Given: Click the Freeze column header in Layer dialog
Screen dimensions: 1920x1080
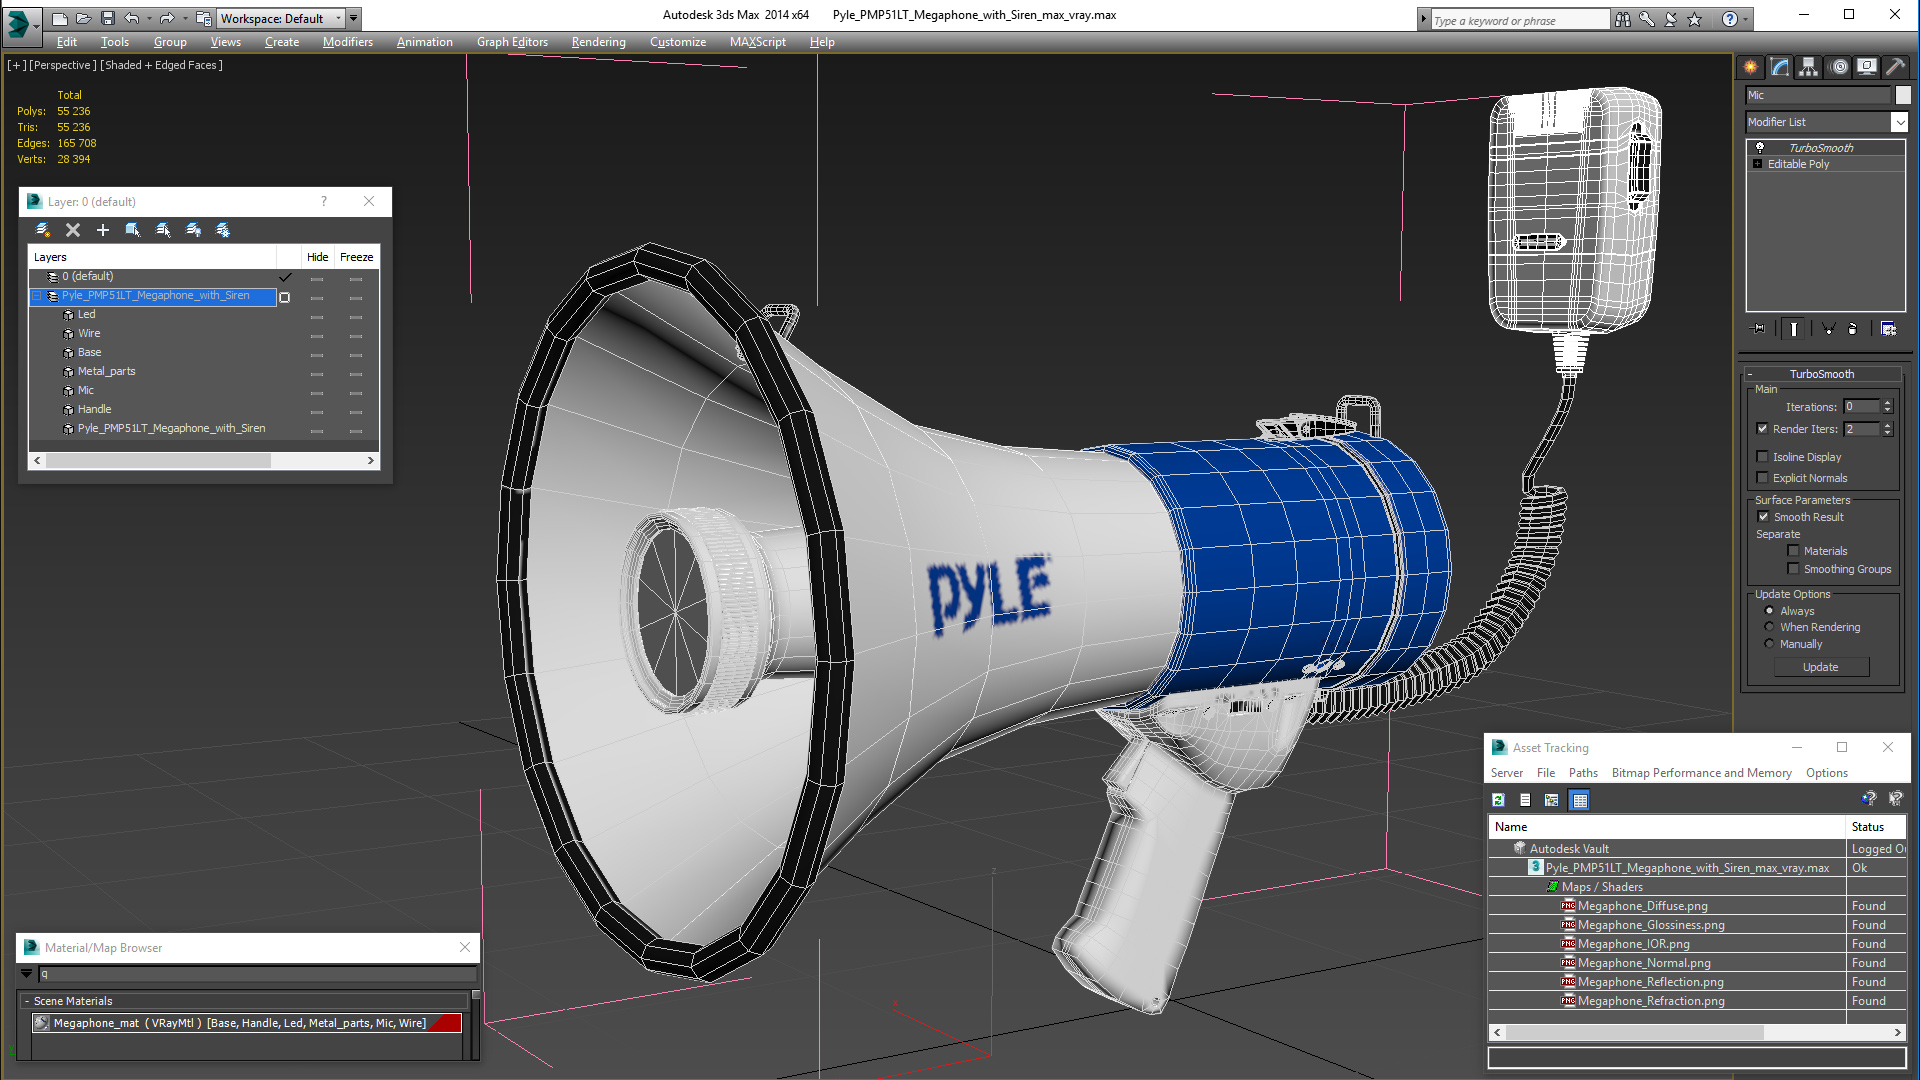Looking at the screenshot, I should coord(356,257).
